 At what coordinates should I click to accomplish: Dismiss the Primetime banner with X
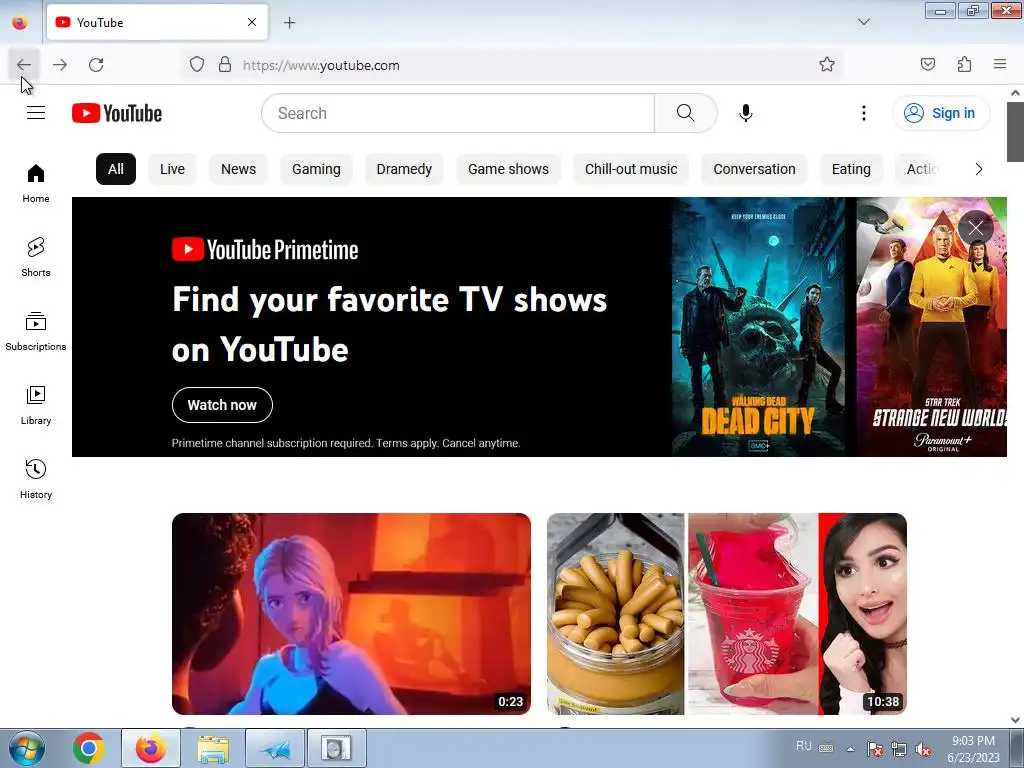976,227
